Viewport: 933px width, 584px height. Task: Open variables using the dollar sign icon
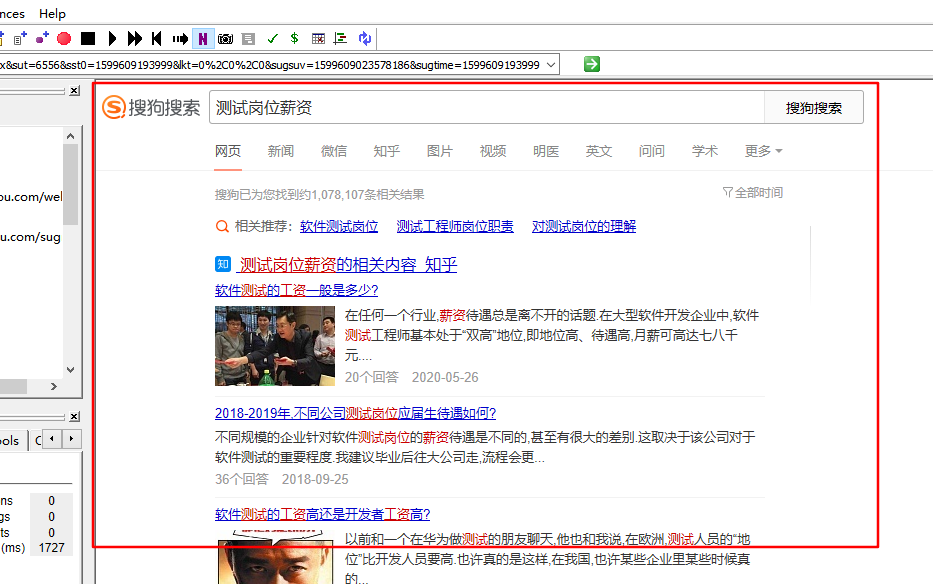(293, 38)
